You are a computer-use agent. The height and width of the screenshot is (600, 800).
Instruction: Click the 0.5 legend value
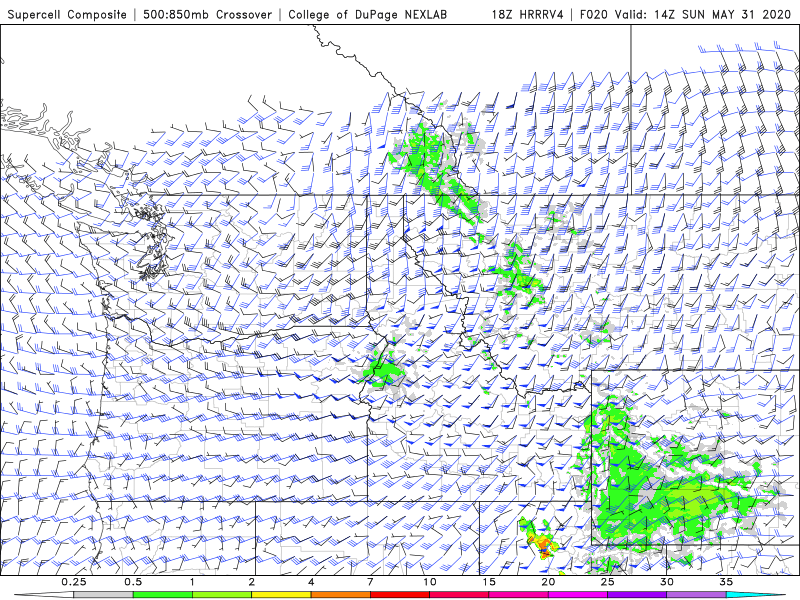(133, 582)
